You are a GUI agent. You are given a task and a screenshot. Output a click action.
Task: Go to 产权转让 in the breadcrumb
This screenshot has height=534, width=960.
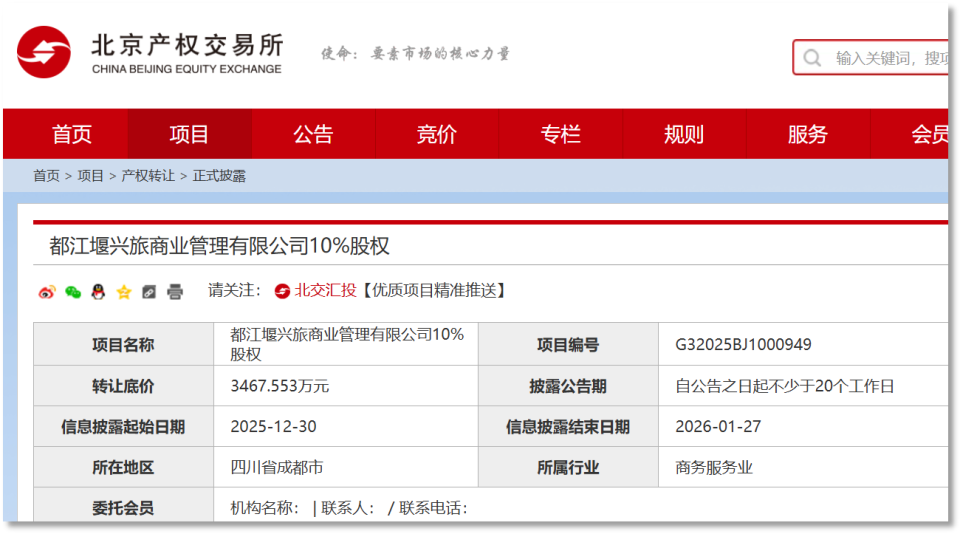click(148, 176)
